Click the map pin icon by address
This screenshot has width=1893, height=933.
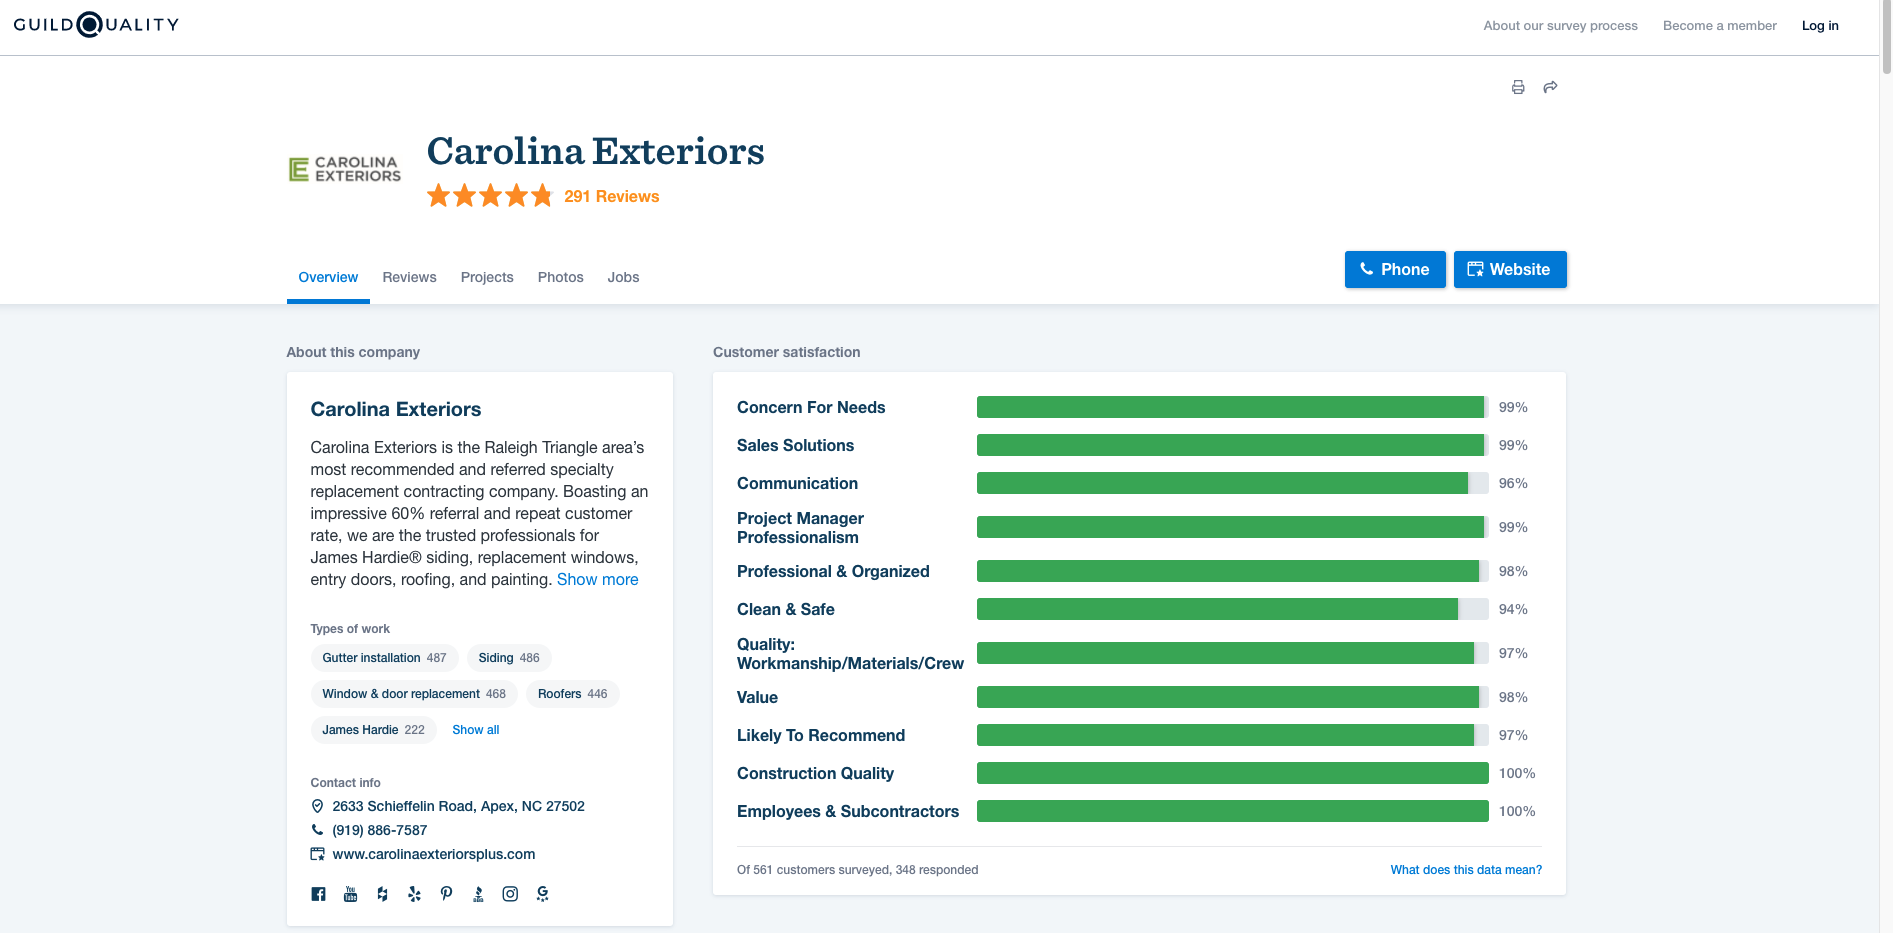click(317, 806)
